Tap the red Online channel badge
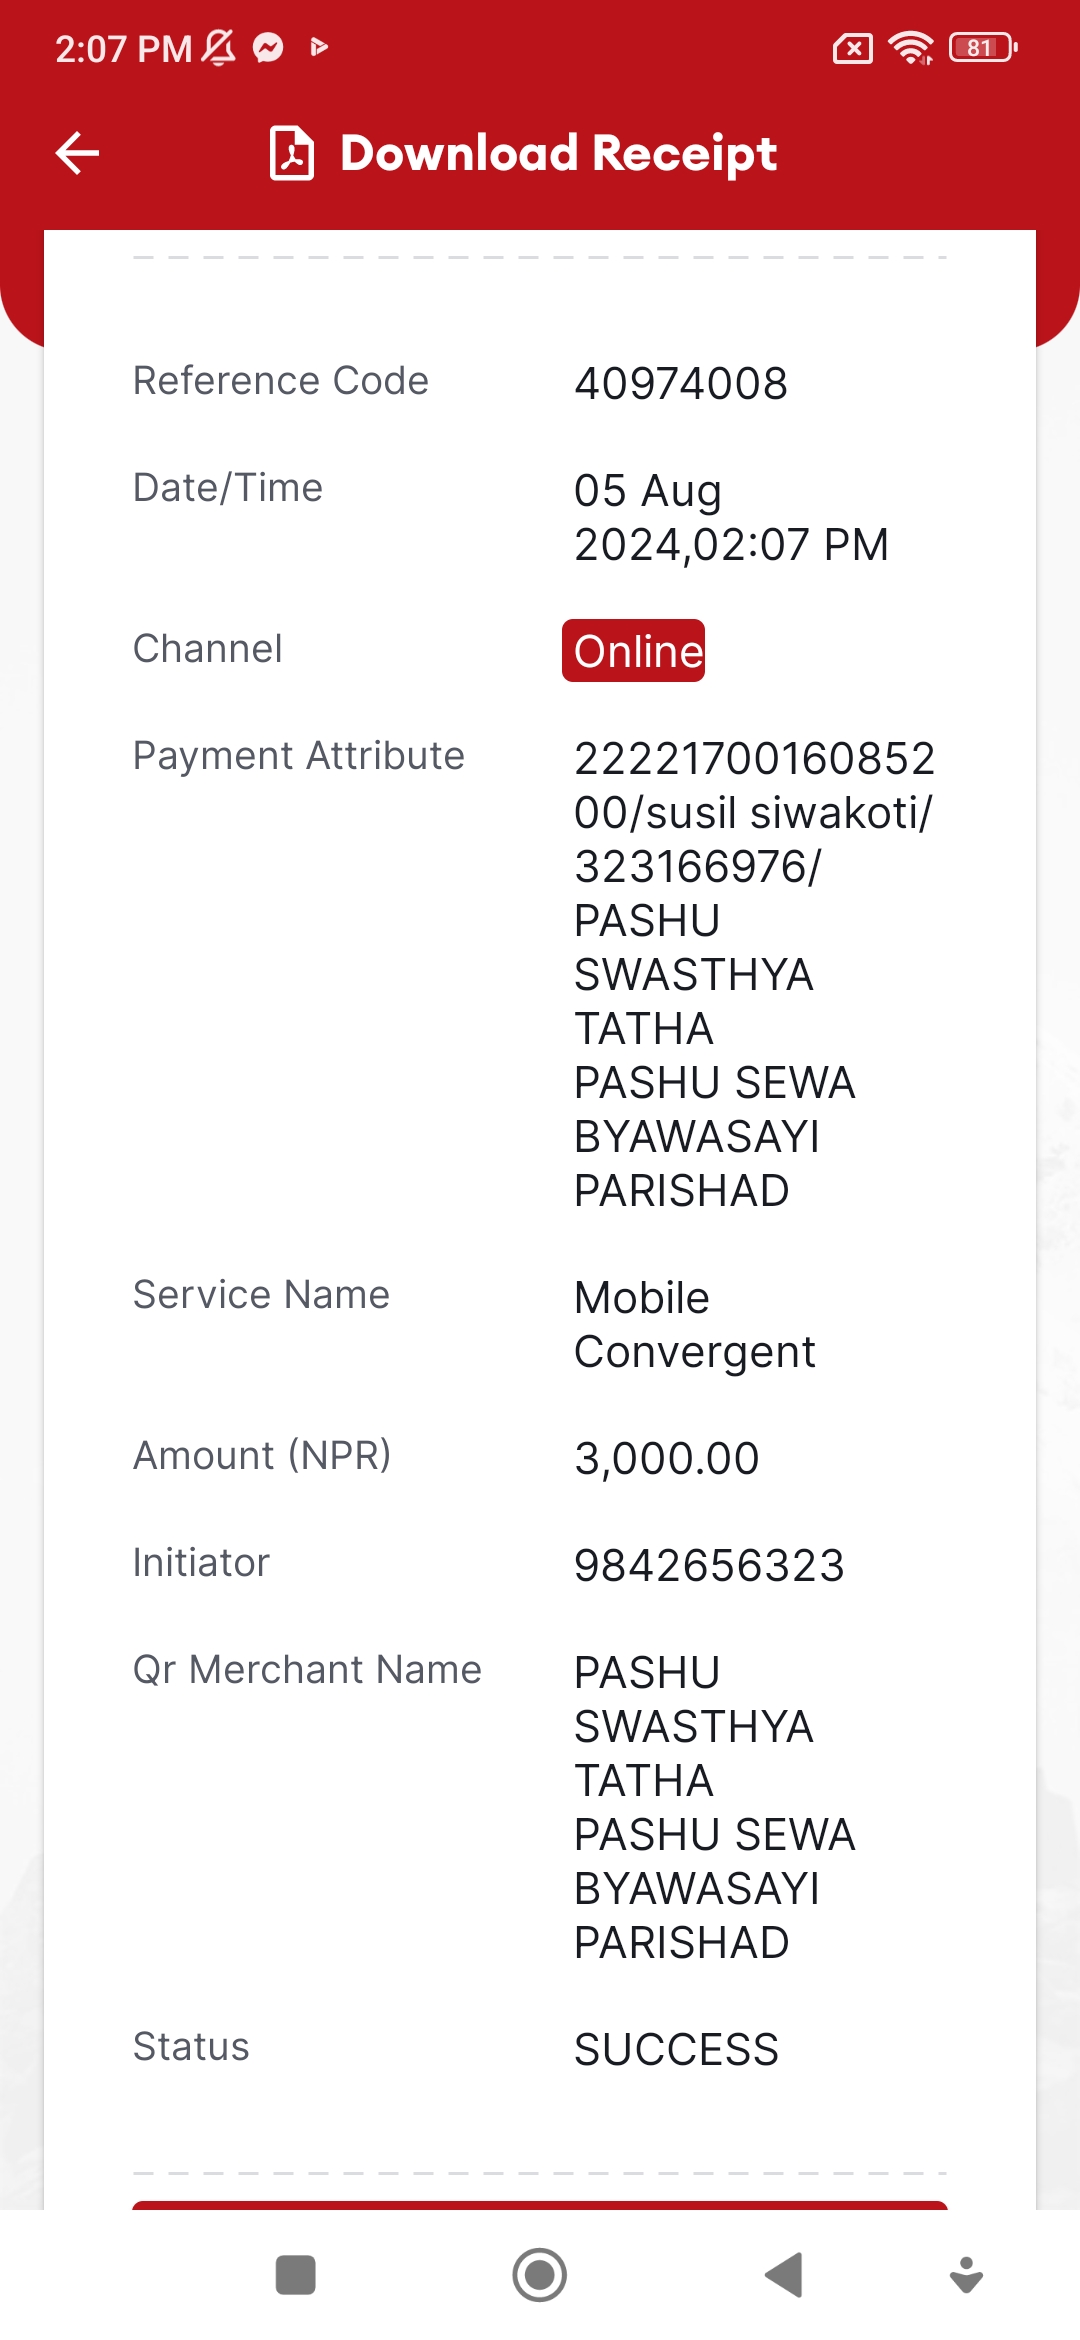The image size is (1080, 2340). click(634, 651)
